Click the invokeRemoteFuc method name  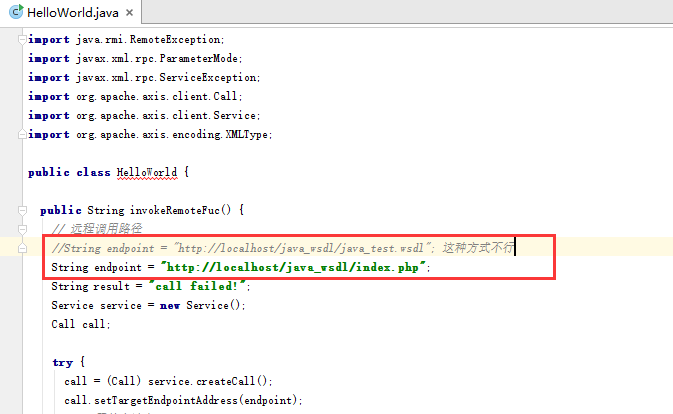(175, 210)
